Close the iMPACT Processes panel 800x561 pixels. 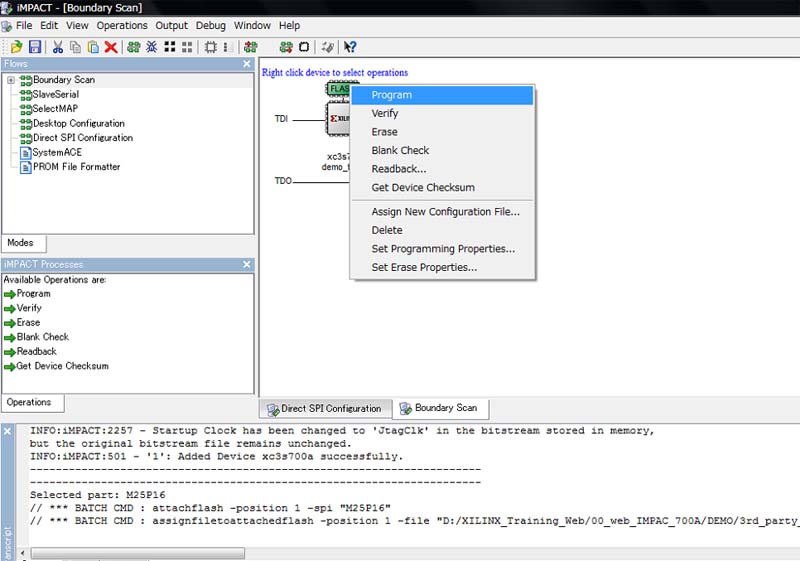[x=247, y=264]
